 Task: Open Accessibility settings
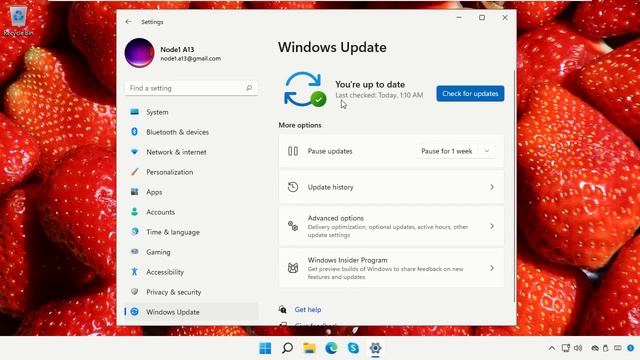191,272
